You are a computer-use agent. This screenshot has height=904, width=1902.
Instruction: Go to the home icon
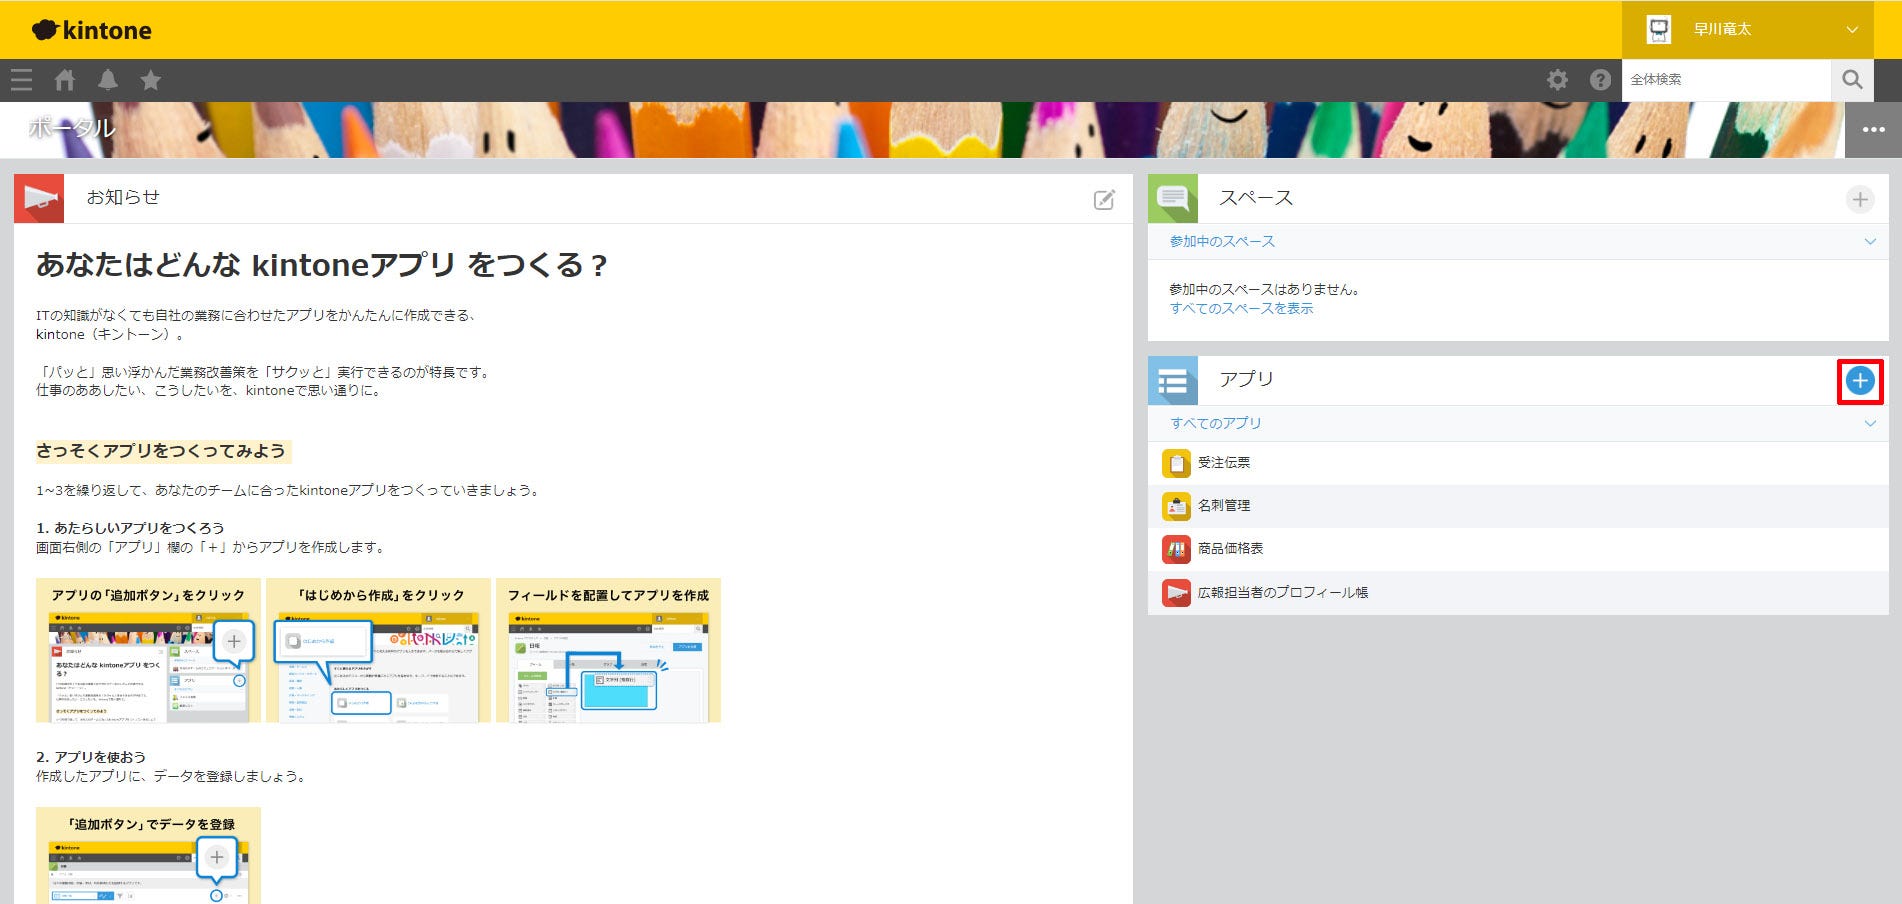pos(65,80)
